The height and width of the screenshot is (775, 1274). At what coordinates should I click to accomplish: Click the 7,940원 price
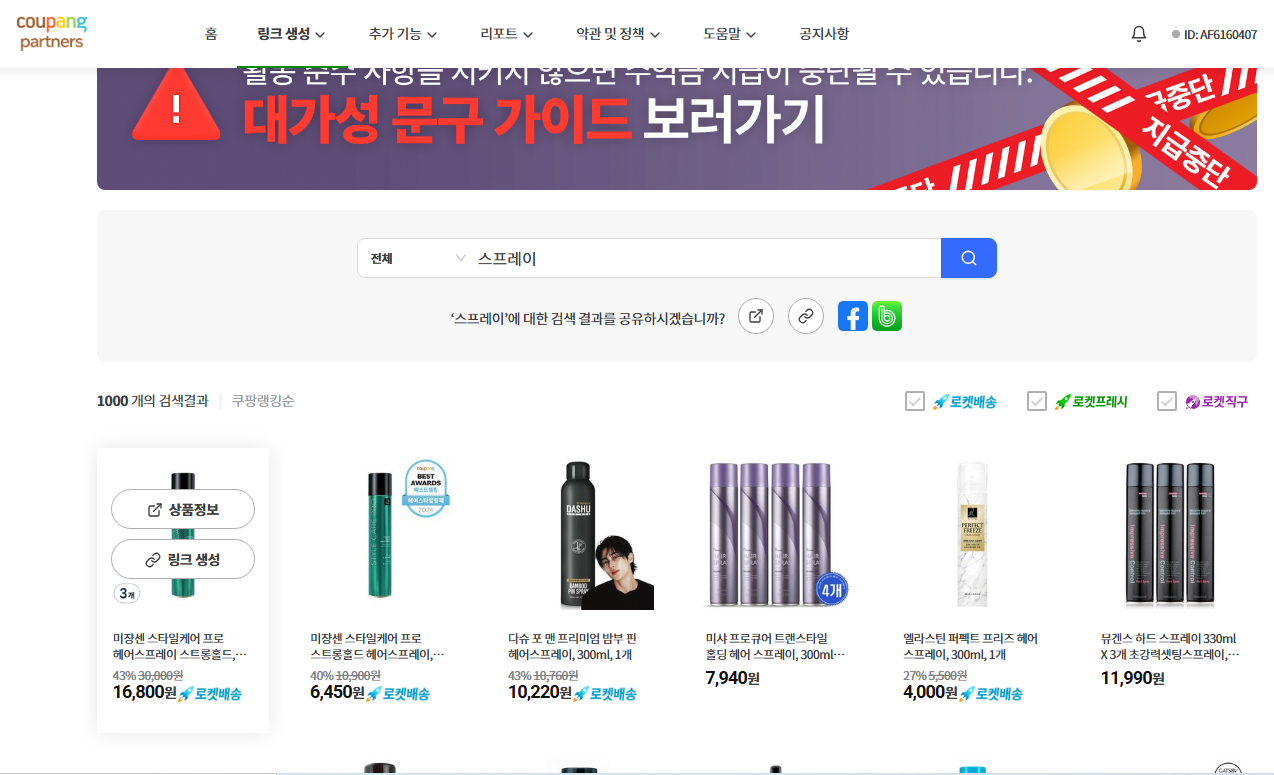(733, 678)
